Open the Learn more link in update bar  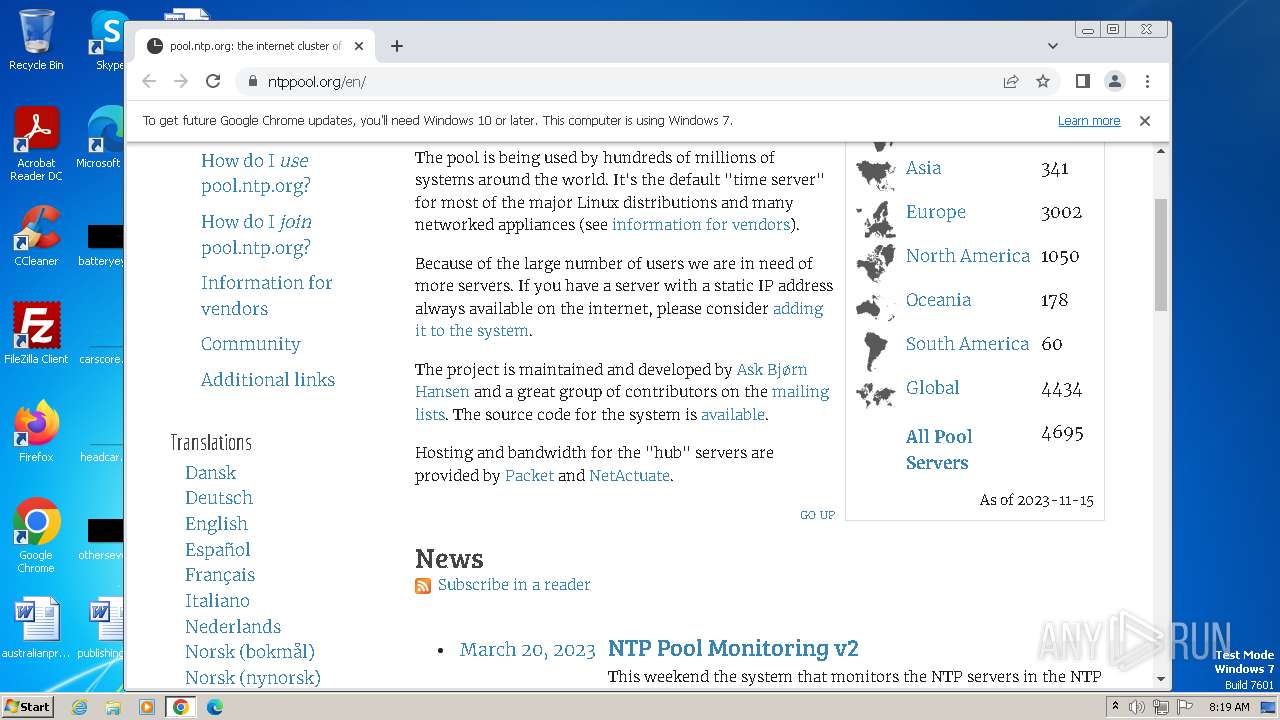tap(1089, 121)
